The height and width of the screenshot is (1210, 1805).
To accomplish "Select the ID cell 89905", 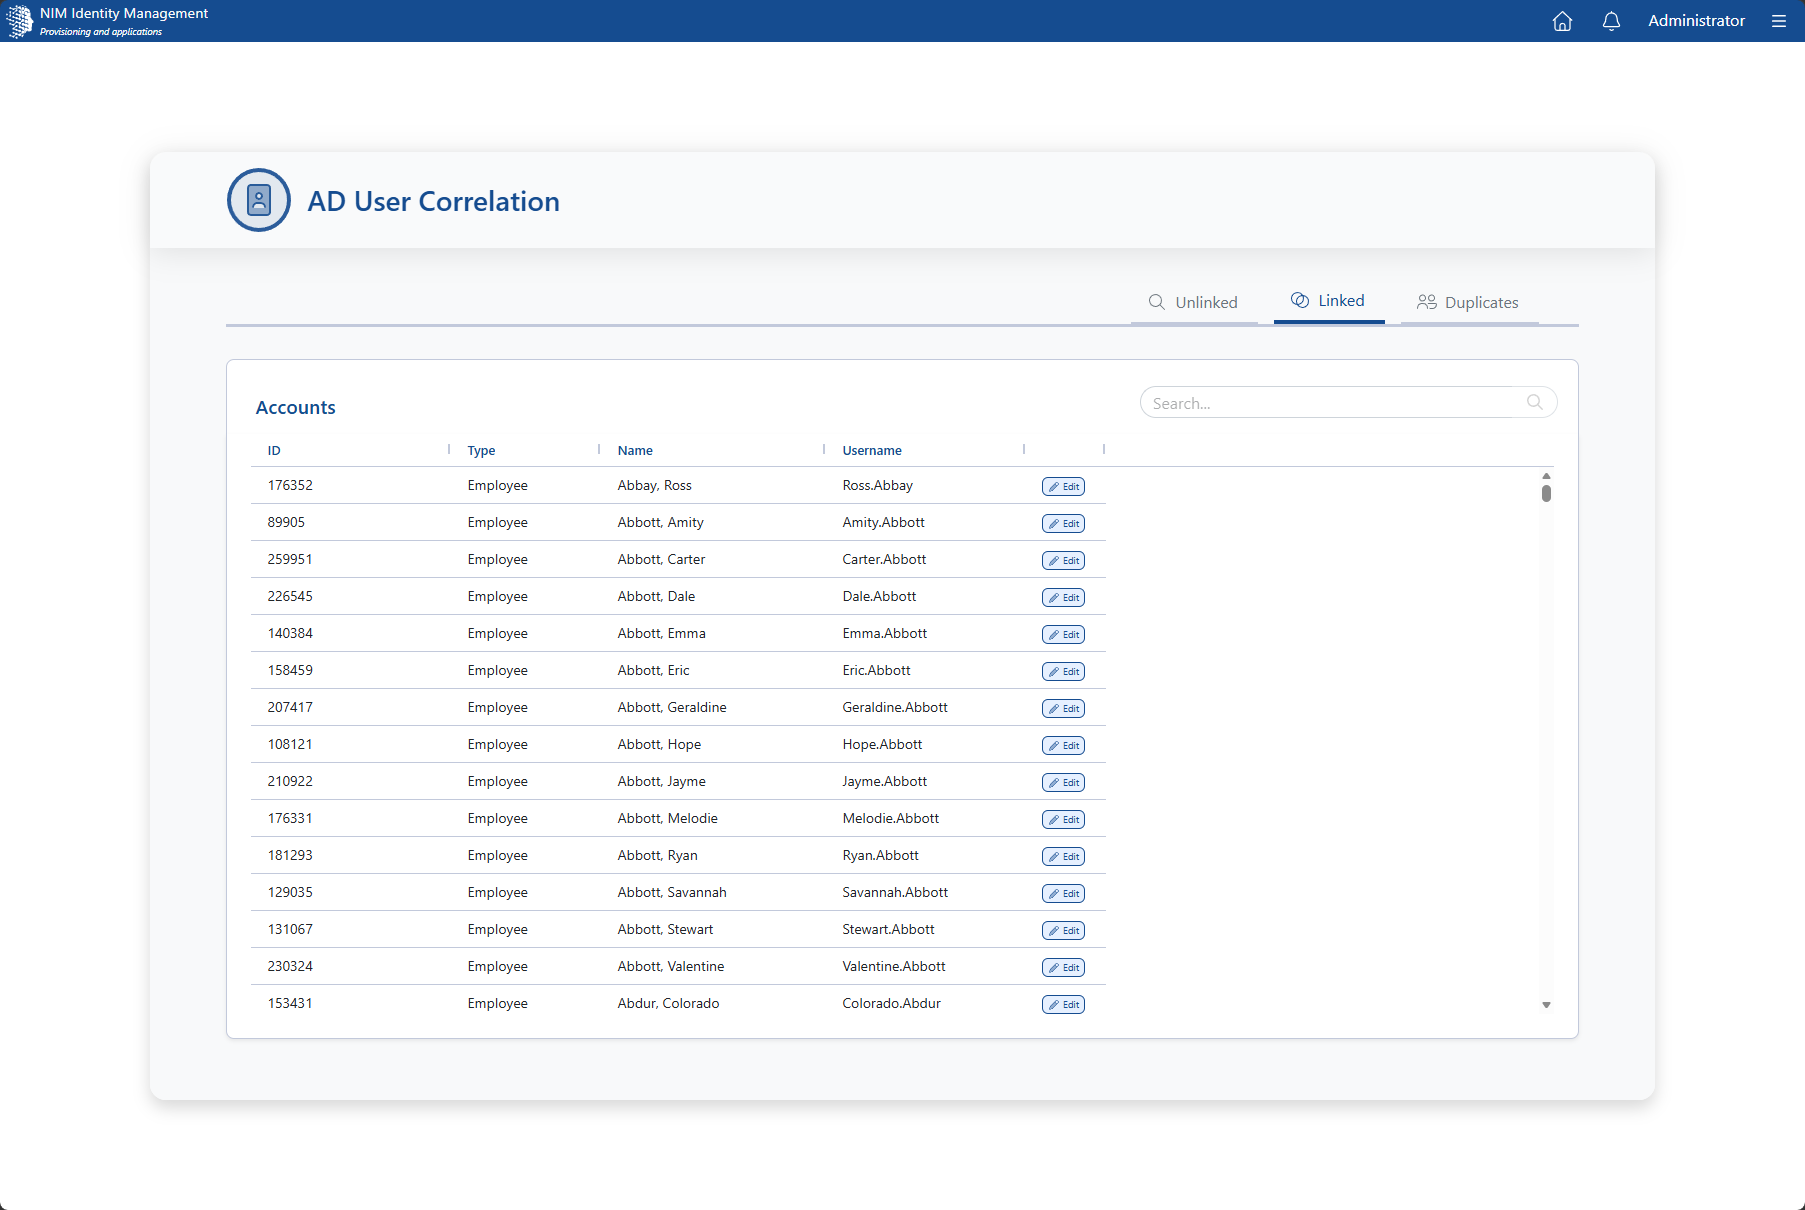I will click(x=286, y=522).
